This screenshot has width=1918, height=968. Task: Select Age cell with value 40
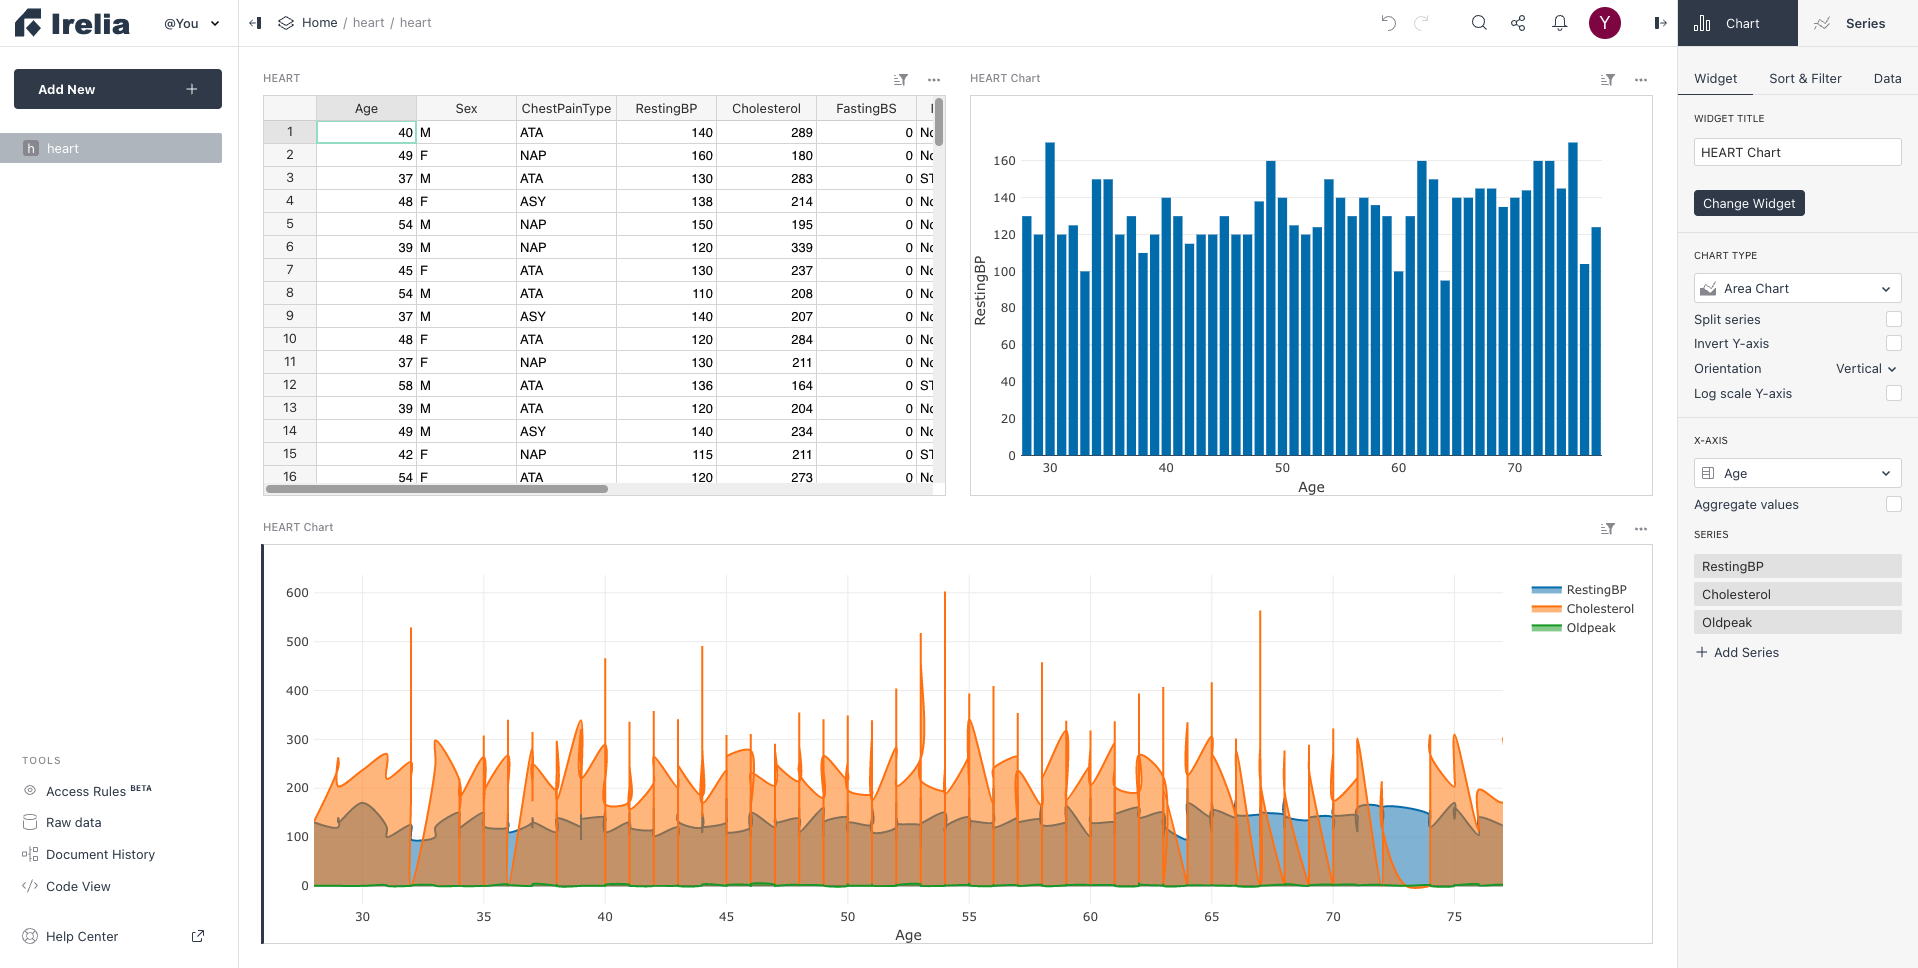[366, 132]
